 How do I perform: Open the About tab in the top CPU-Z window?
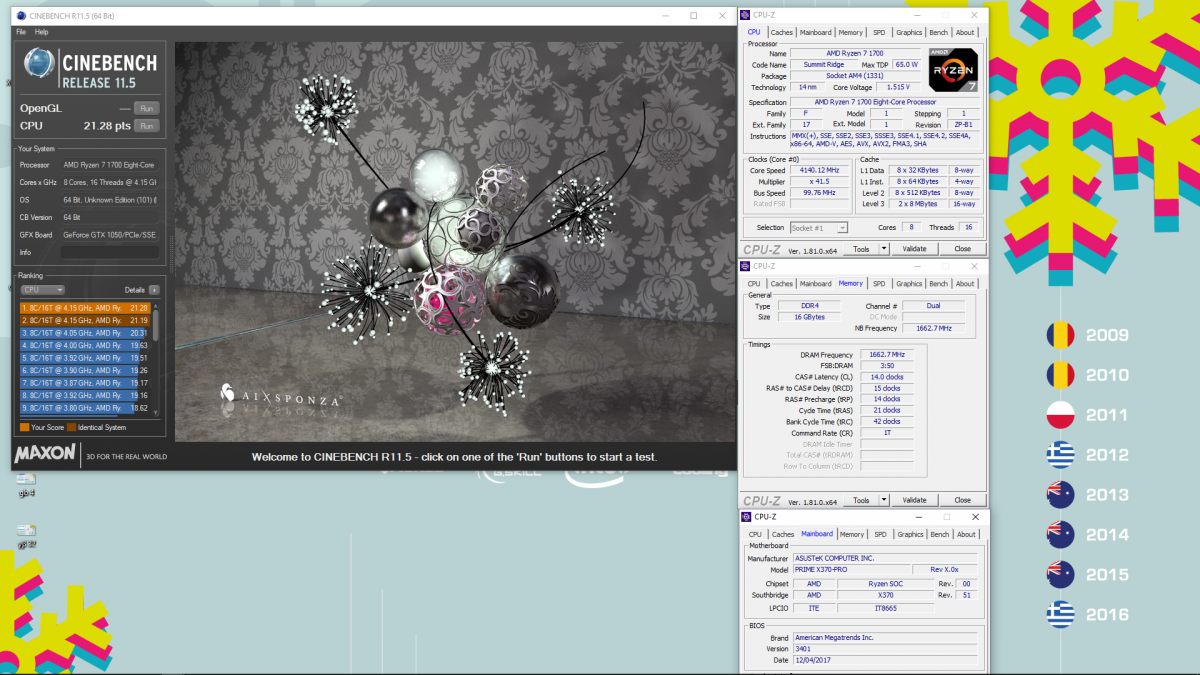tap(965, 33)
